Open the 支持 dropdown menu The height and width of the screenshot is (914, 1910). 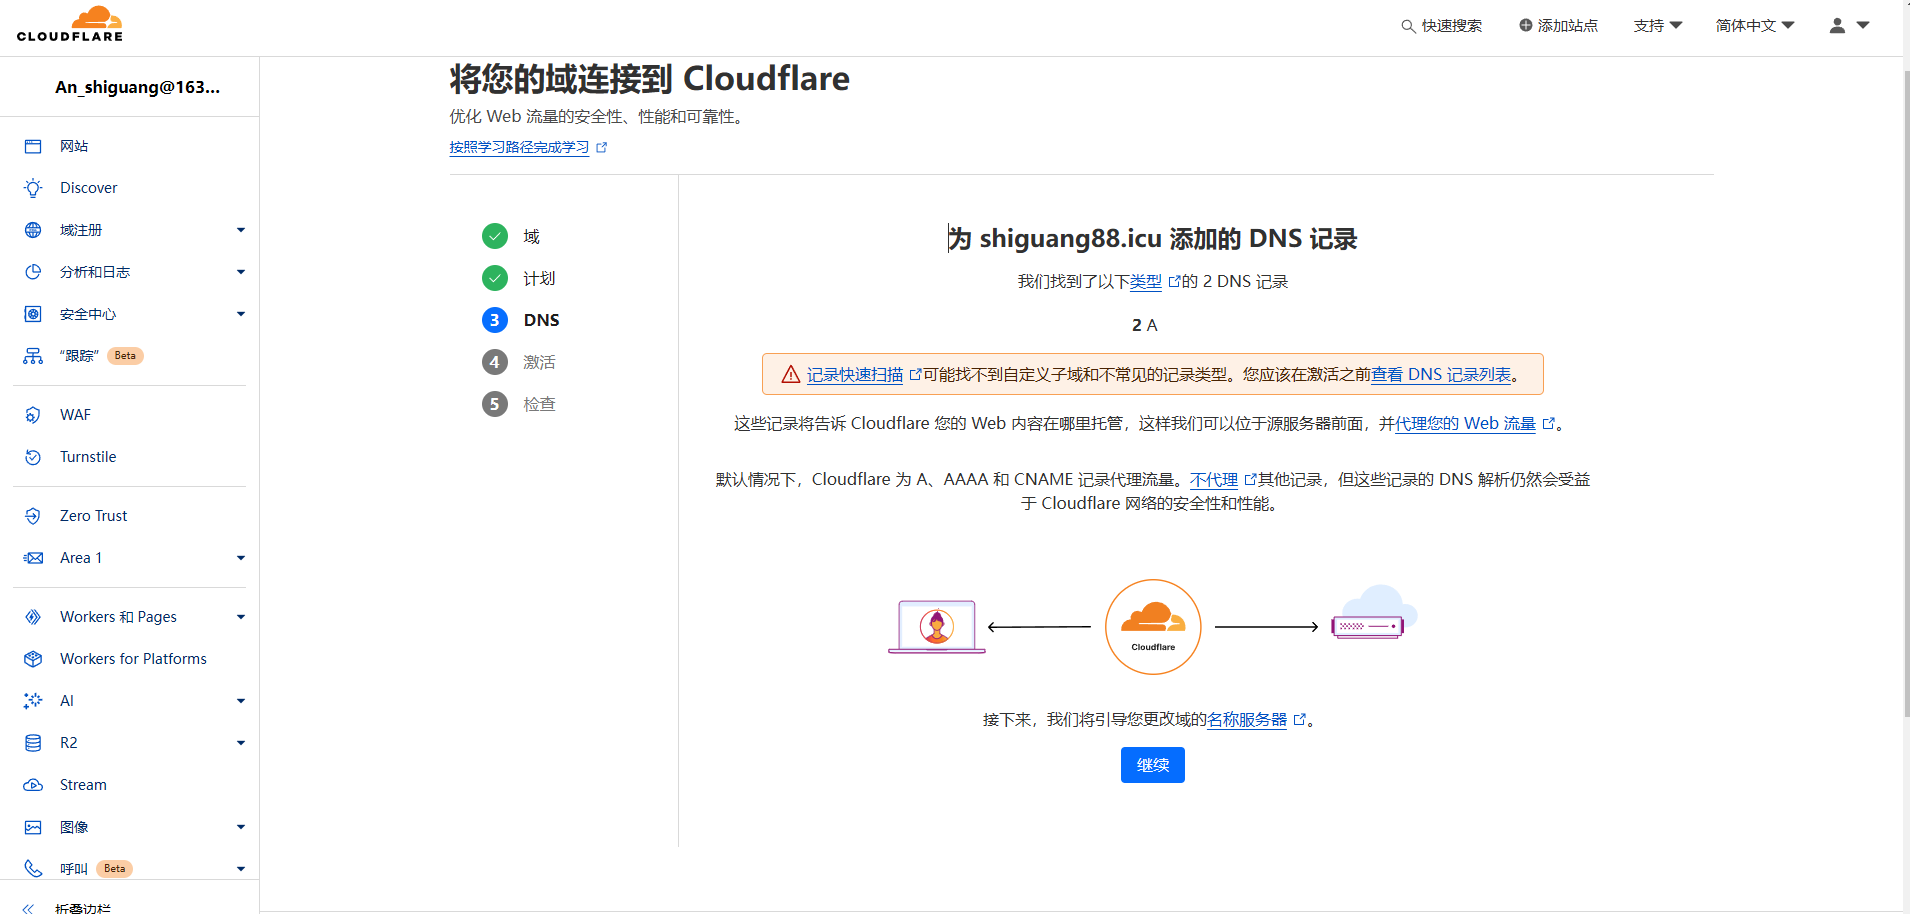tap(1658, 25)
